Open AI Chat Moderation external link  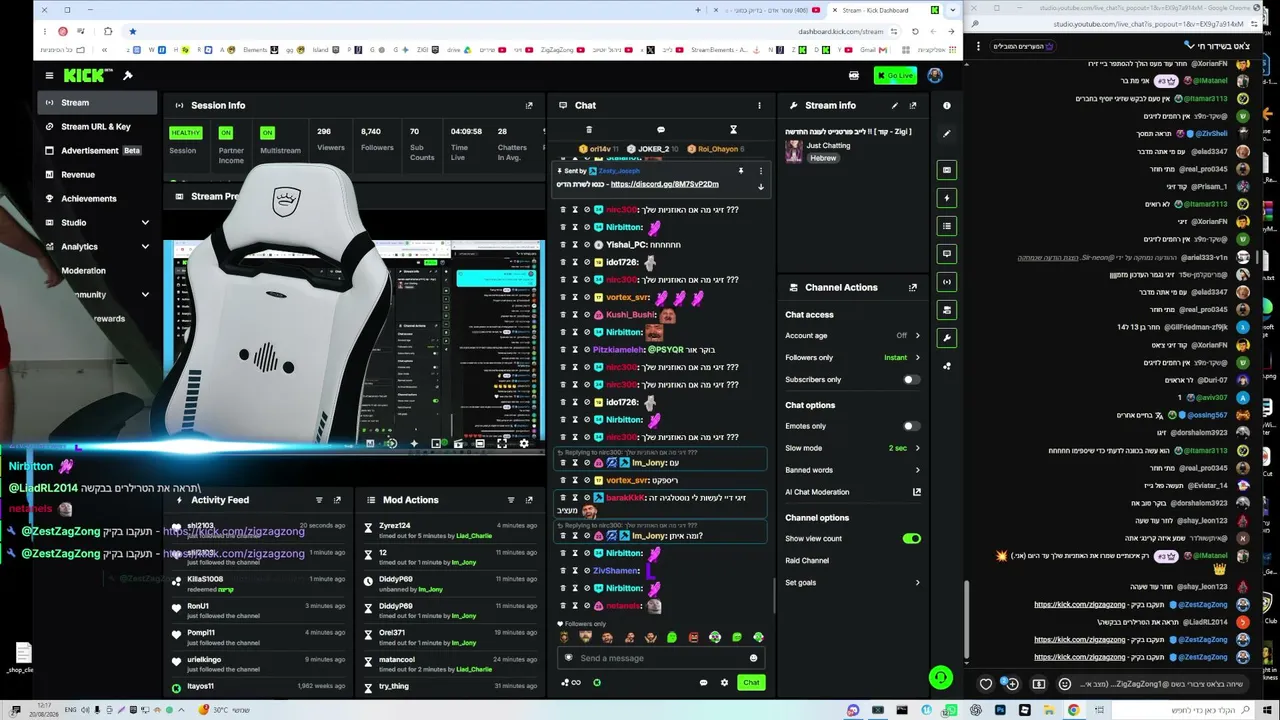916,492
